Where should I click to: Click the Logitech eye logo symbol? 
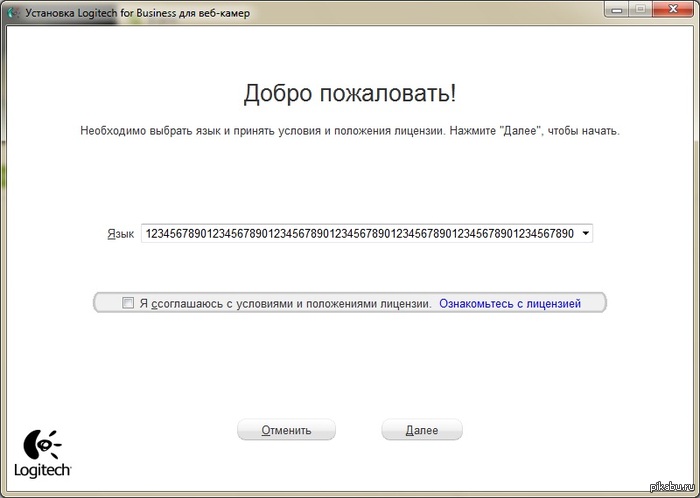pos(41,443)
